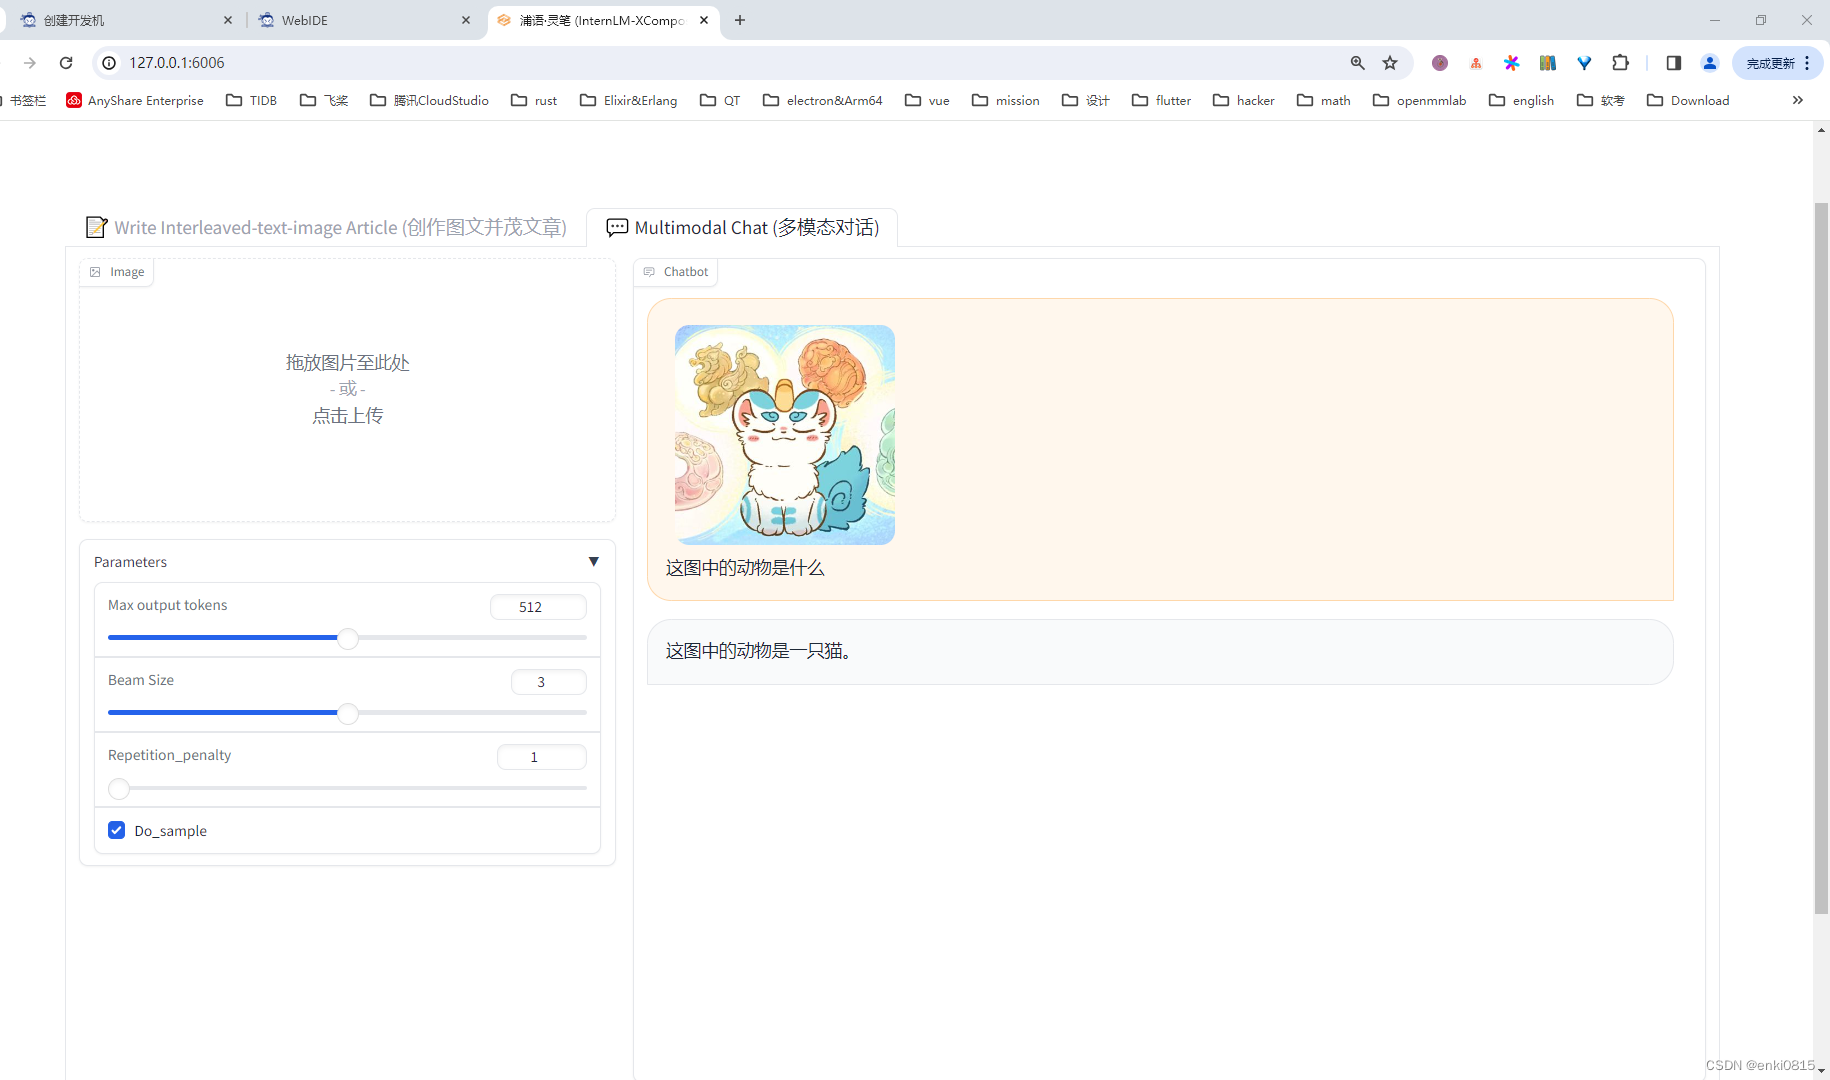Close the 创建开发机 browser tab
Viewport: 1830px width, 1080px height.
pos(228,20)
